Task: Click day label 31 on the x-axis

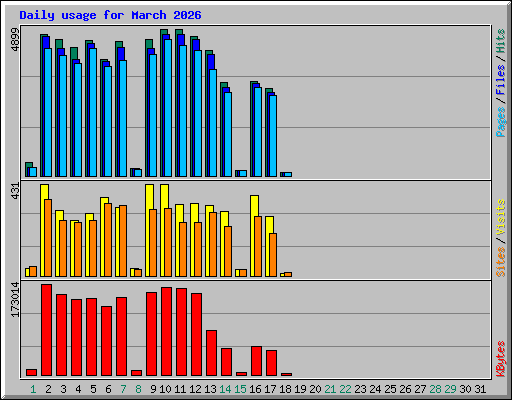Action: coord(480,389)
